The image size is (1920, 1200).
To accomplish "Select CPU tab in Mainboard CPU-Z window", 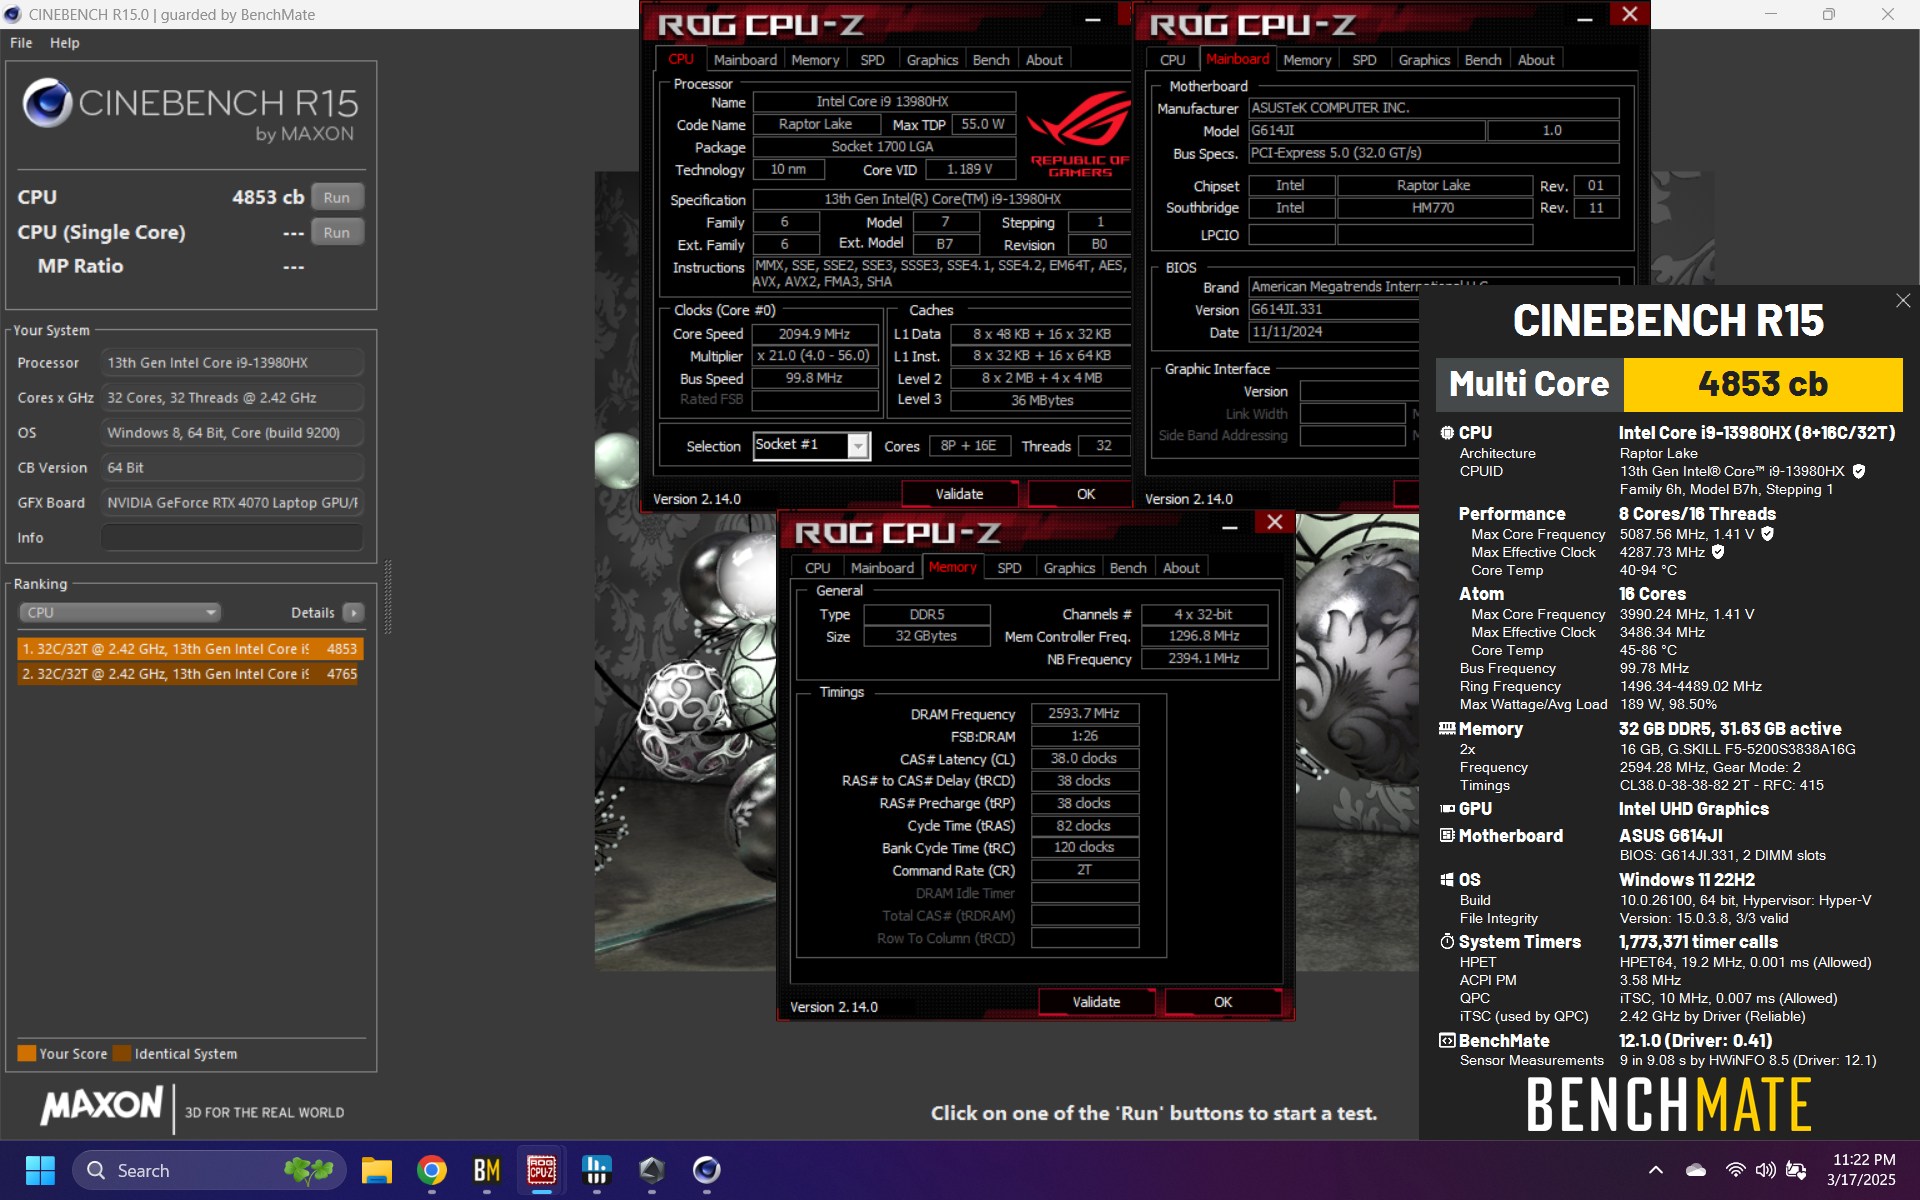I will click(x=1172, y=60).
